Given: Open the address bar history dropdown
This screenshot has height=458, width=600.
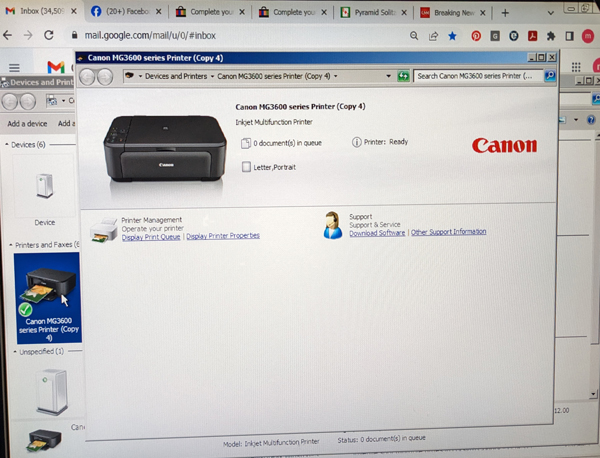Looking at the screenshot, I should point(388,76).
